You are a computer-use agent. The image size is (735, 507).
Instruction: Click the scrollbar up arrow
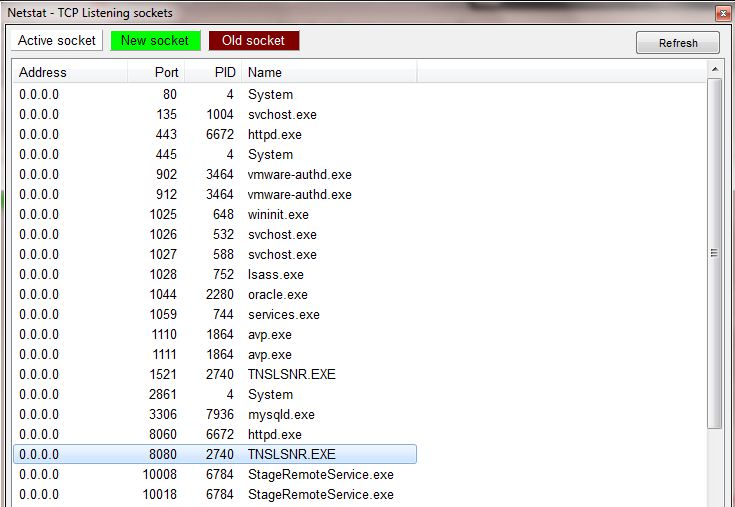coord(714,69)
